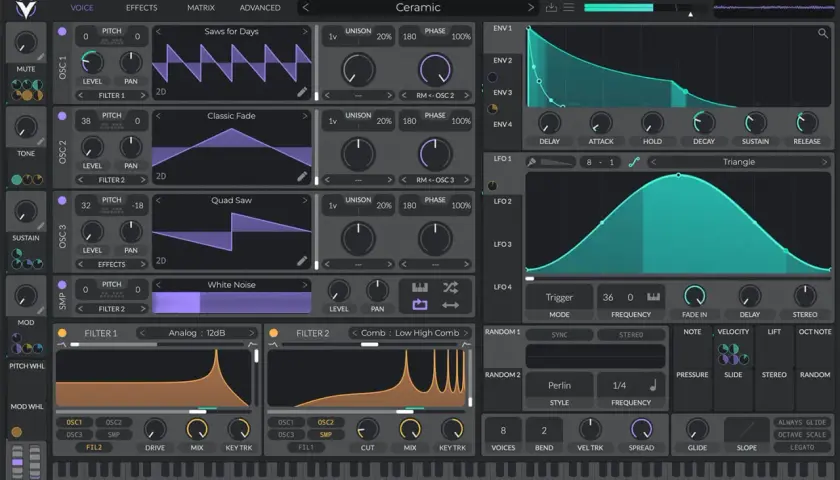Viewport: 840px width, 480px height.
Task: Toggle Filter 2 power button
Action: pyautogui.click(x=274, y=333)
